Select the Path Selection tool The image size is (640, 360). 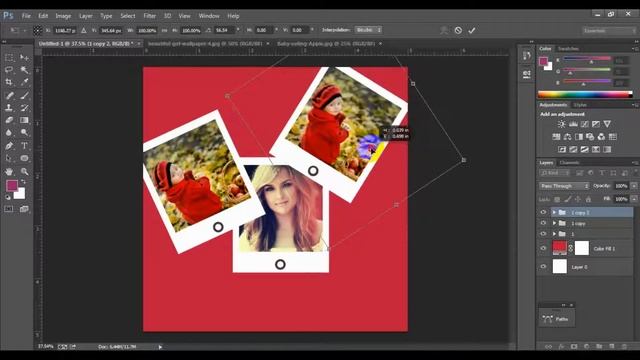(9, 158)
